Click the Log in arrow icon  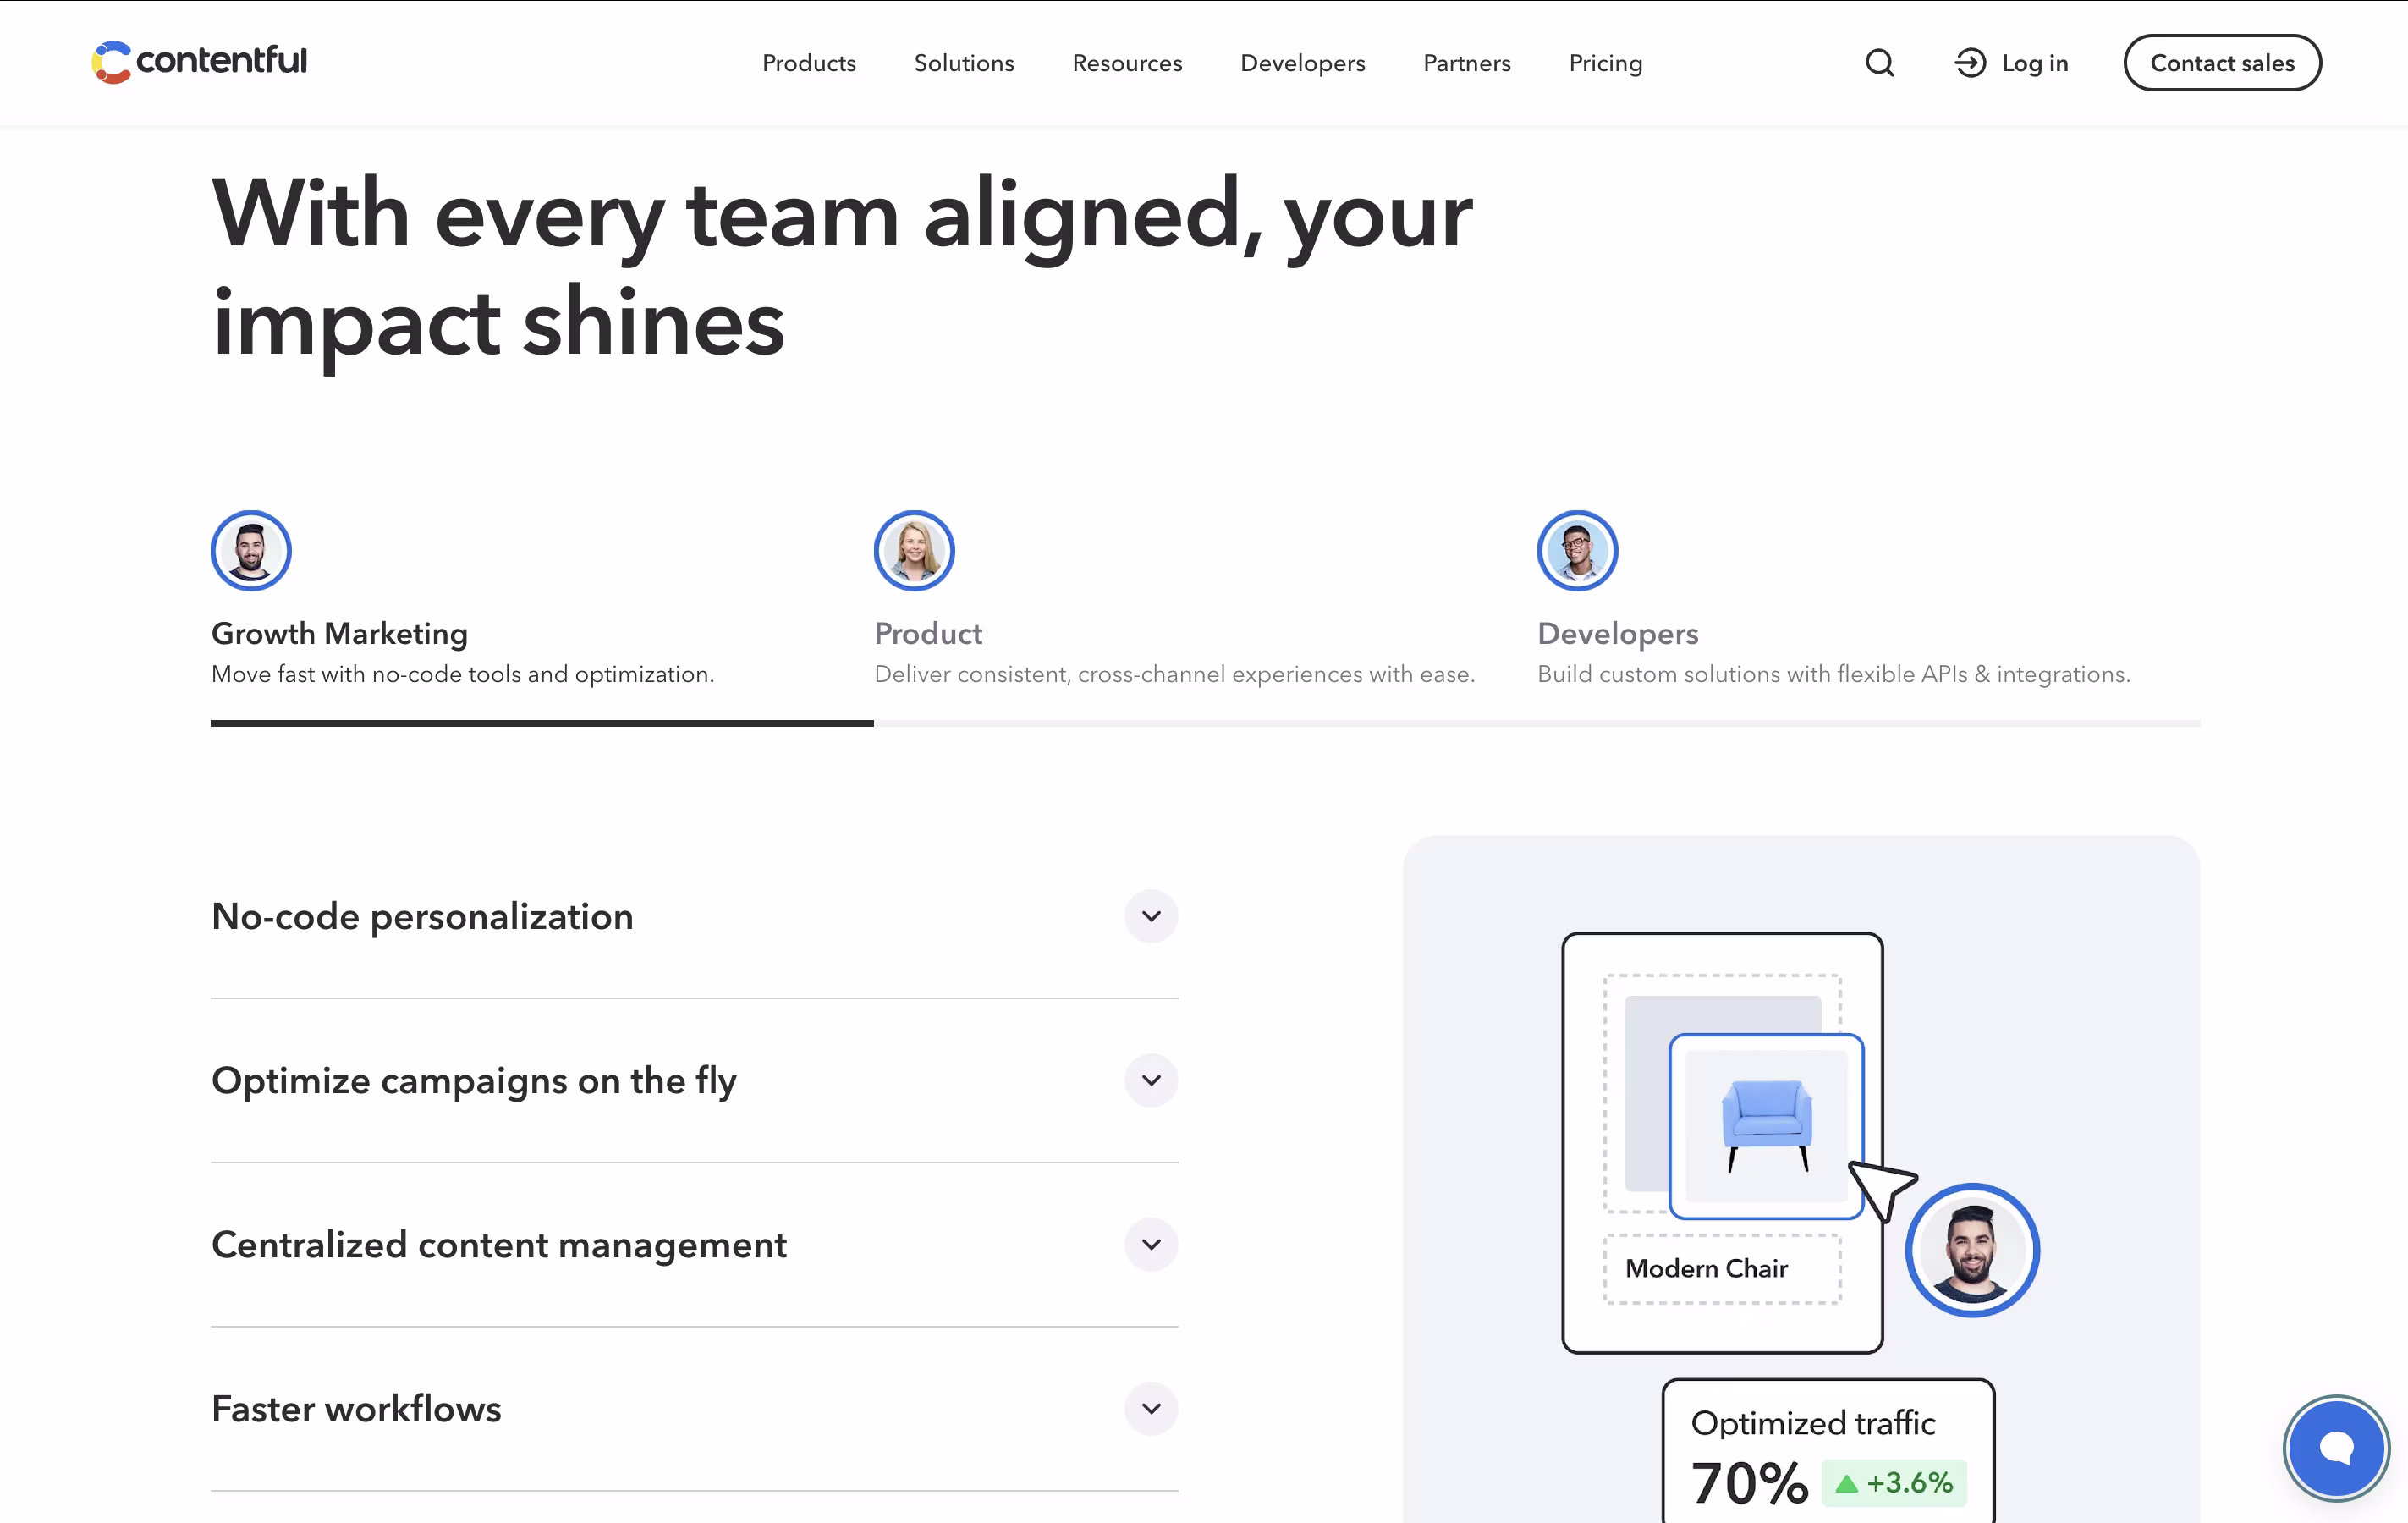(1970, 63)
